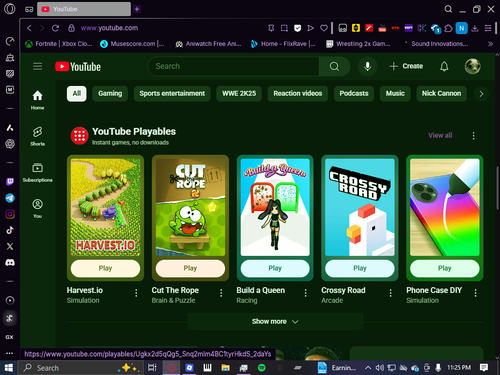Open Spotify from the taskbar
500x375 pixels.
coord(262,368)
